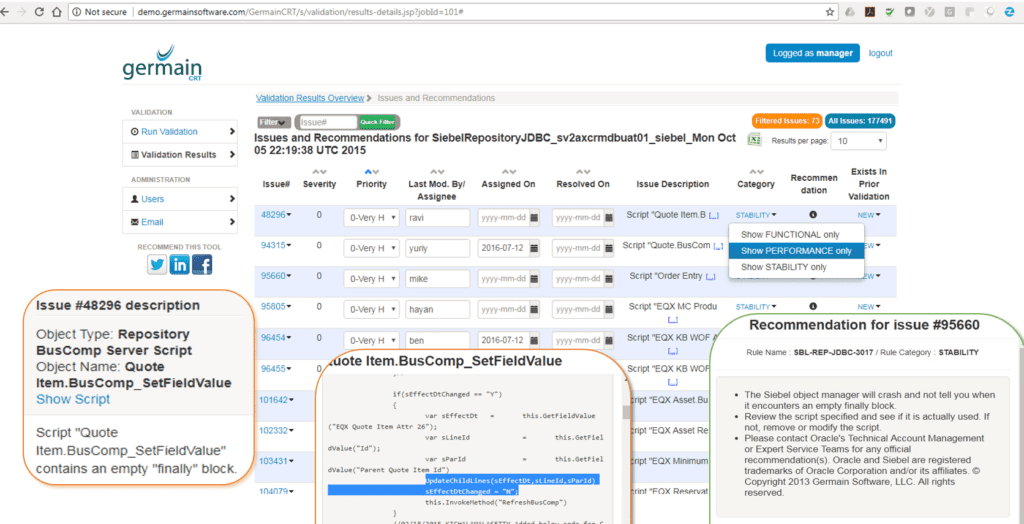Sort by Last Mod. By/Assignee arrows
The image size is (1024, 524).
click(x=437, y=172)
